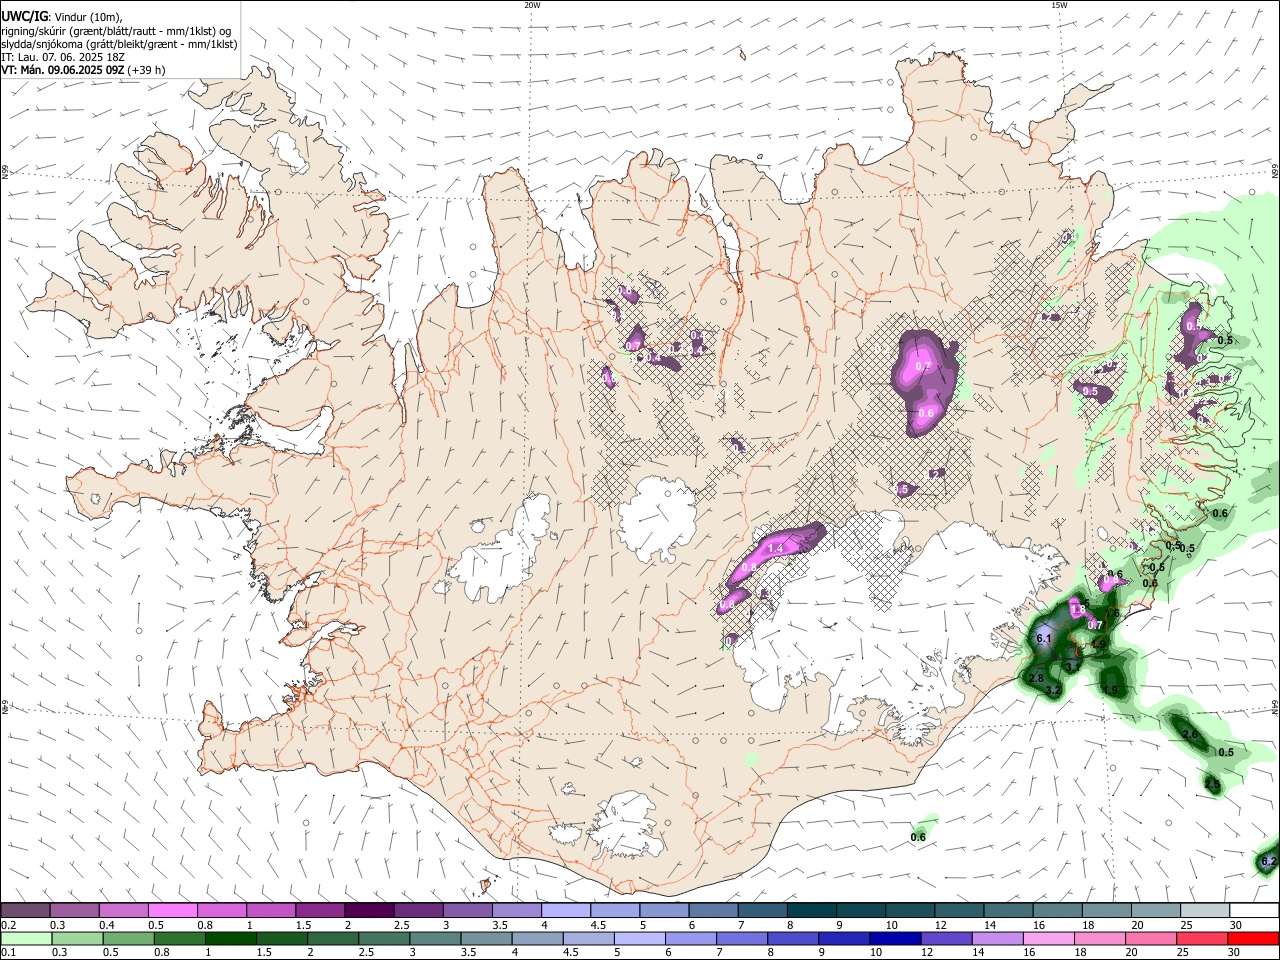Click the 15W longitude label
1280x960 pixels.
click(x=1059, y=5)
